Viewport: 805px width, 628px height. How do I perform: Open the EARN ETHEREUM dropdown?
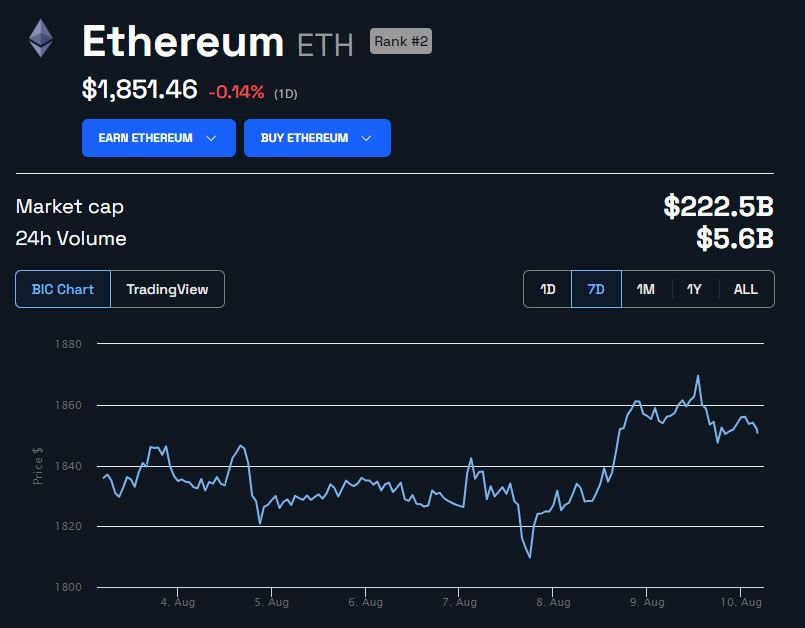158,137
